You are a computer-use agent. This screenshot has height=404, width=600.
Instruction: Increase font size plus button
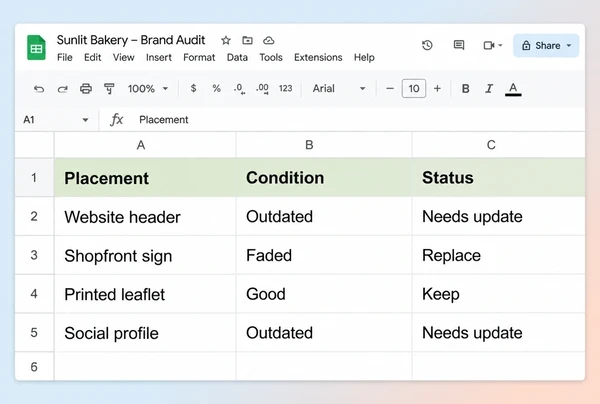[437, 89]
